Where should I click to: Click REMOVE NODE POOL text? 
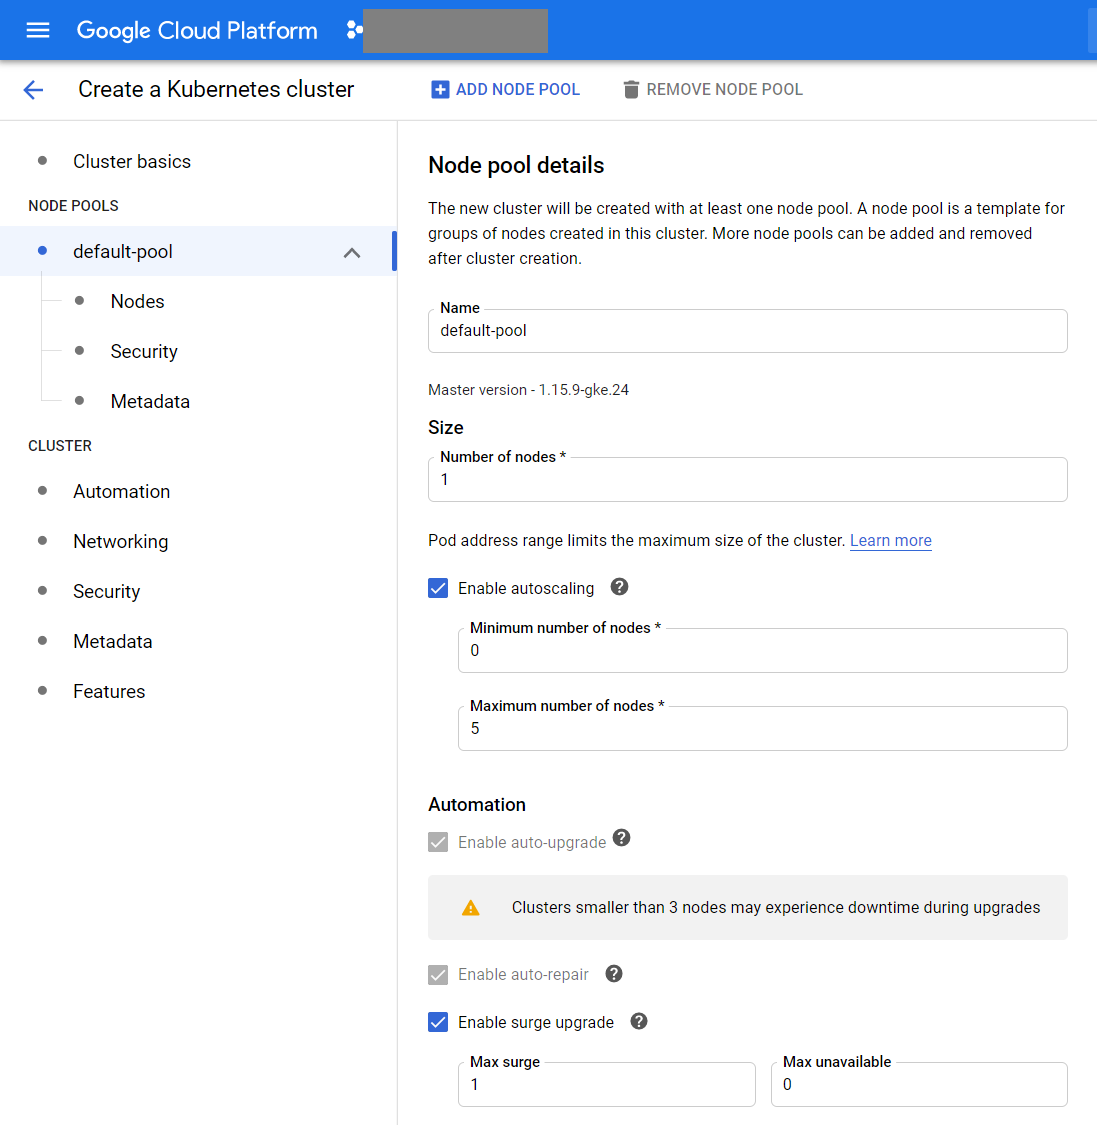pyautogui.click(x=725, y=90)
